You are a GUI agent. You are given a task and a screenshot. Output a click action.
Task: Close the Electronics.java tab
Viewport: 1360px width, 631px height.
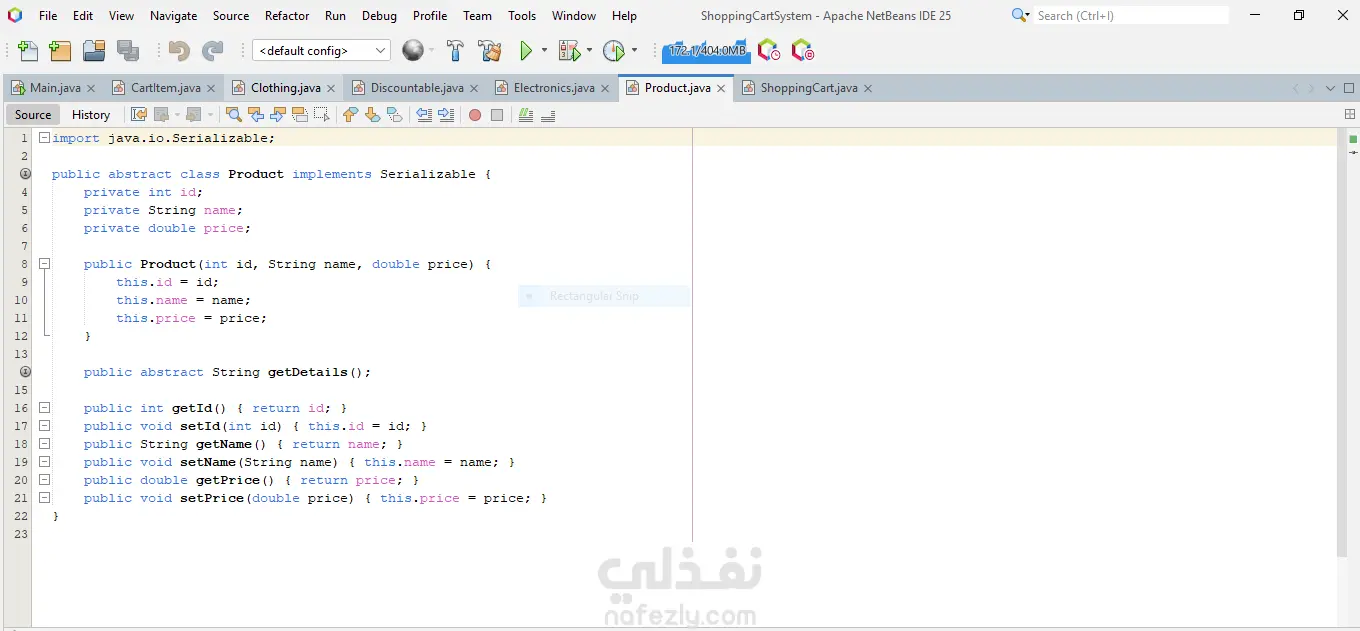605,87
